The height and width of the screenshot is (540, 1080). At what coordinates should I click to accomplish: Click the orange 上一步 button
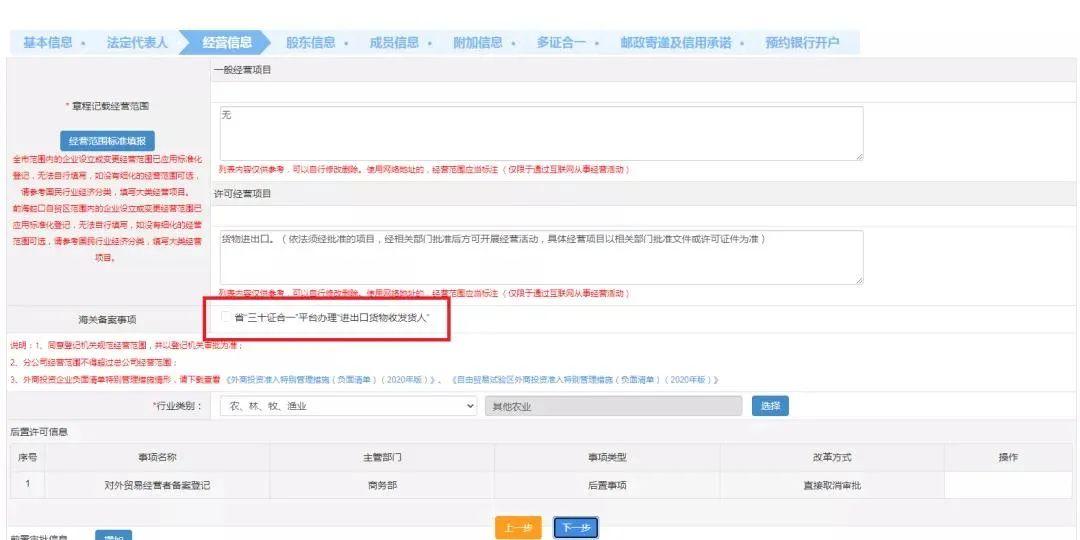517,528
